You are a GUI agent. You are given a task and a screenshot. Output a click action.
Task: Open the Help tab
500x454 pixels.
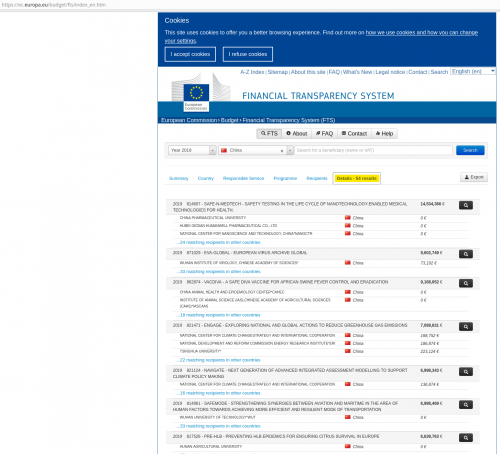click(x=384, y=134)
